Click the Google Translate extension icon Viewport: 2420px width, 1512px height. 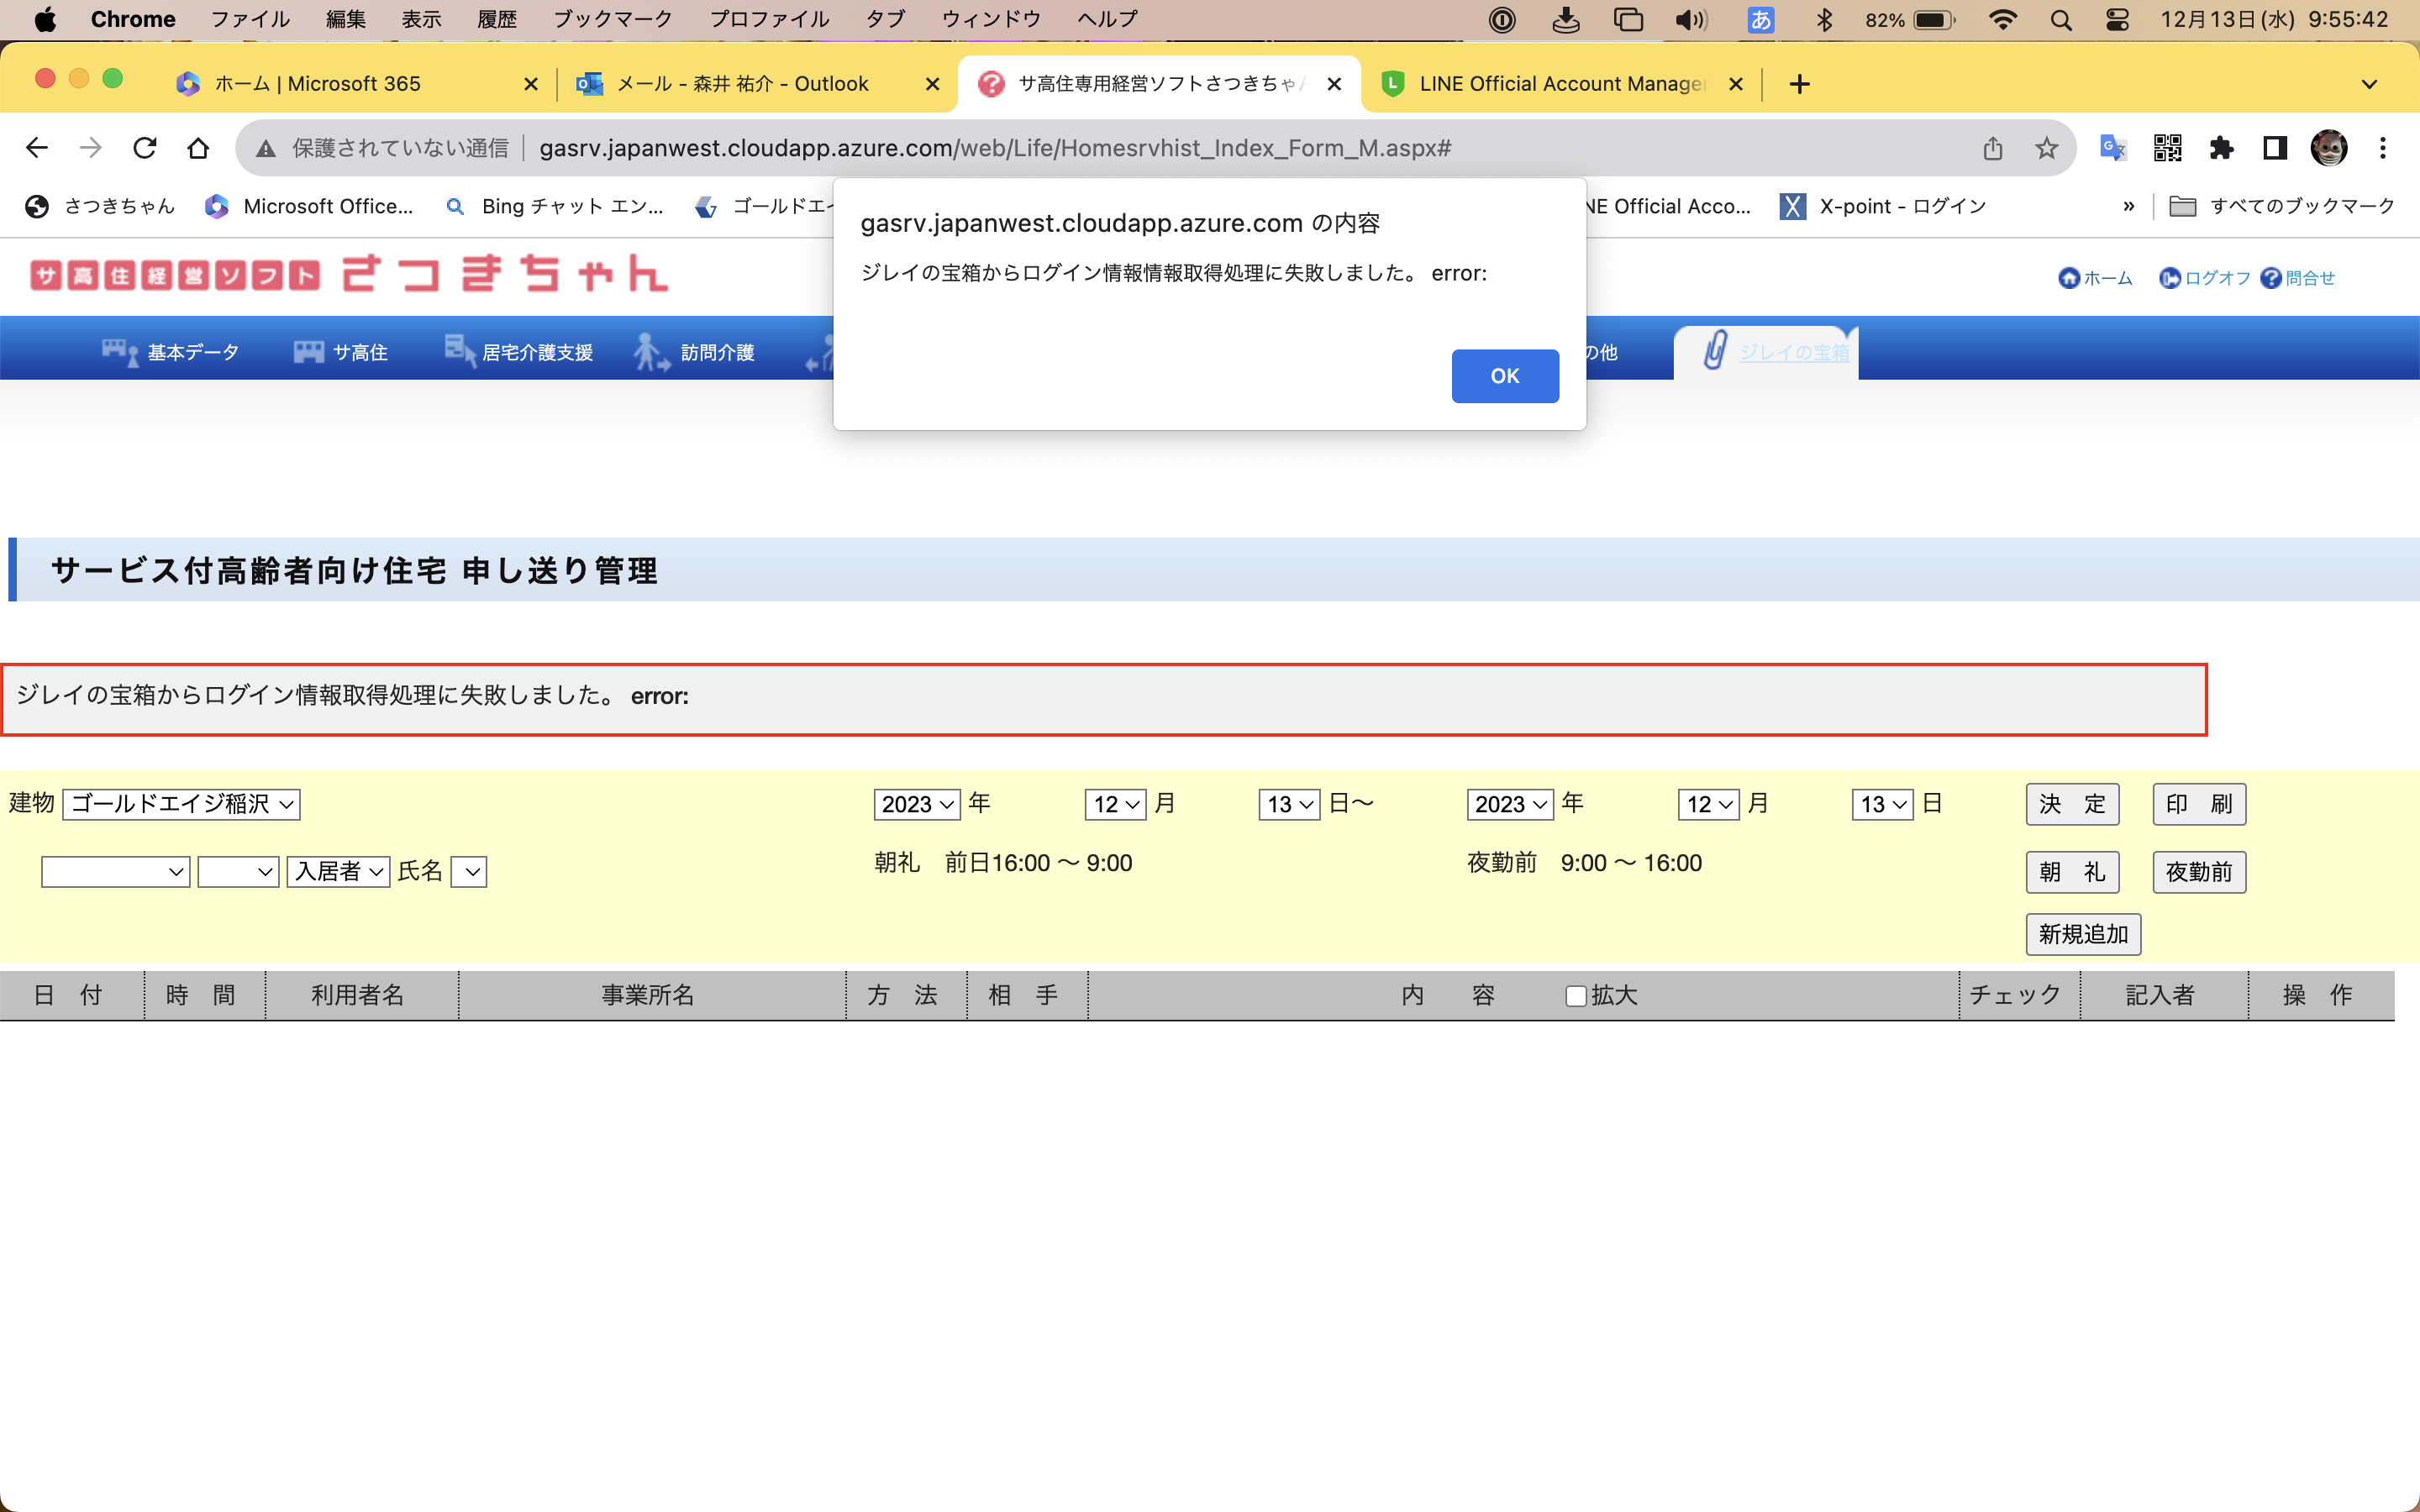click(2112, 148)
